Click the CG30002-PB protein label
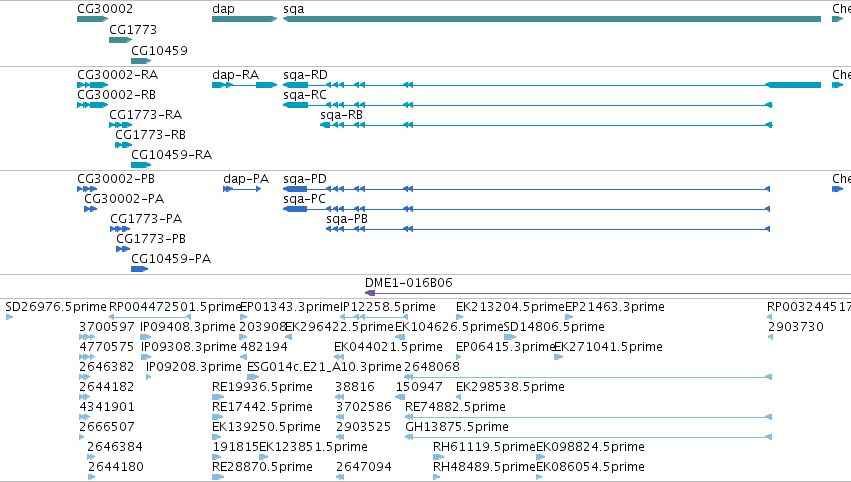 (x=116, y=179)
